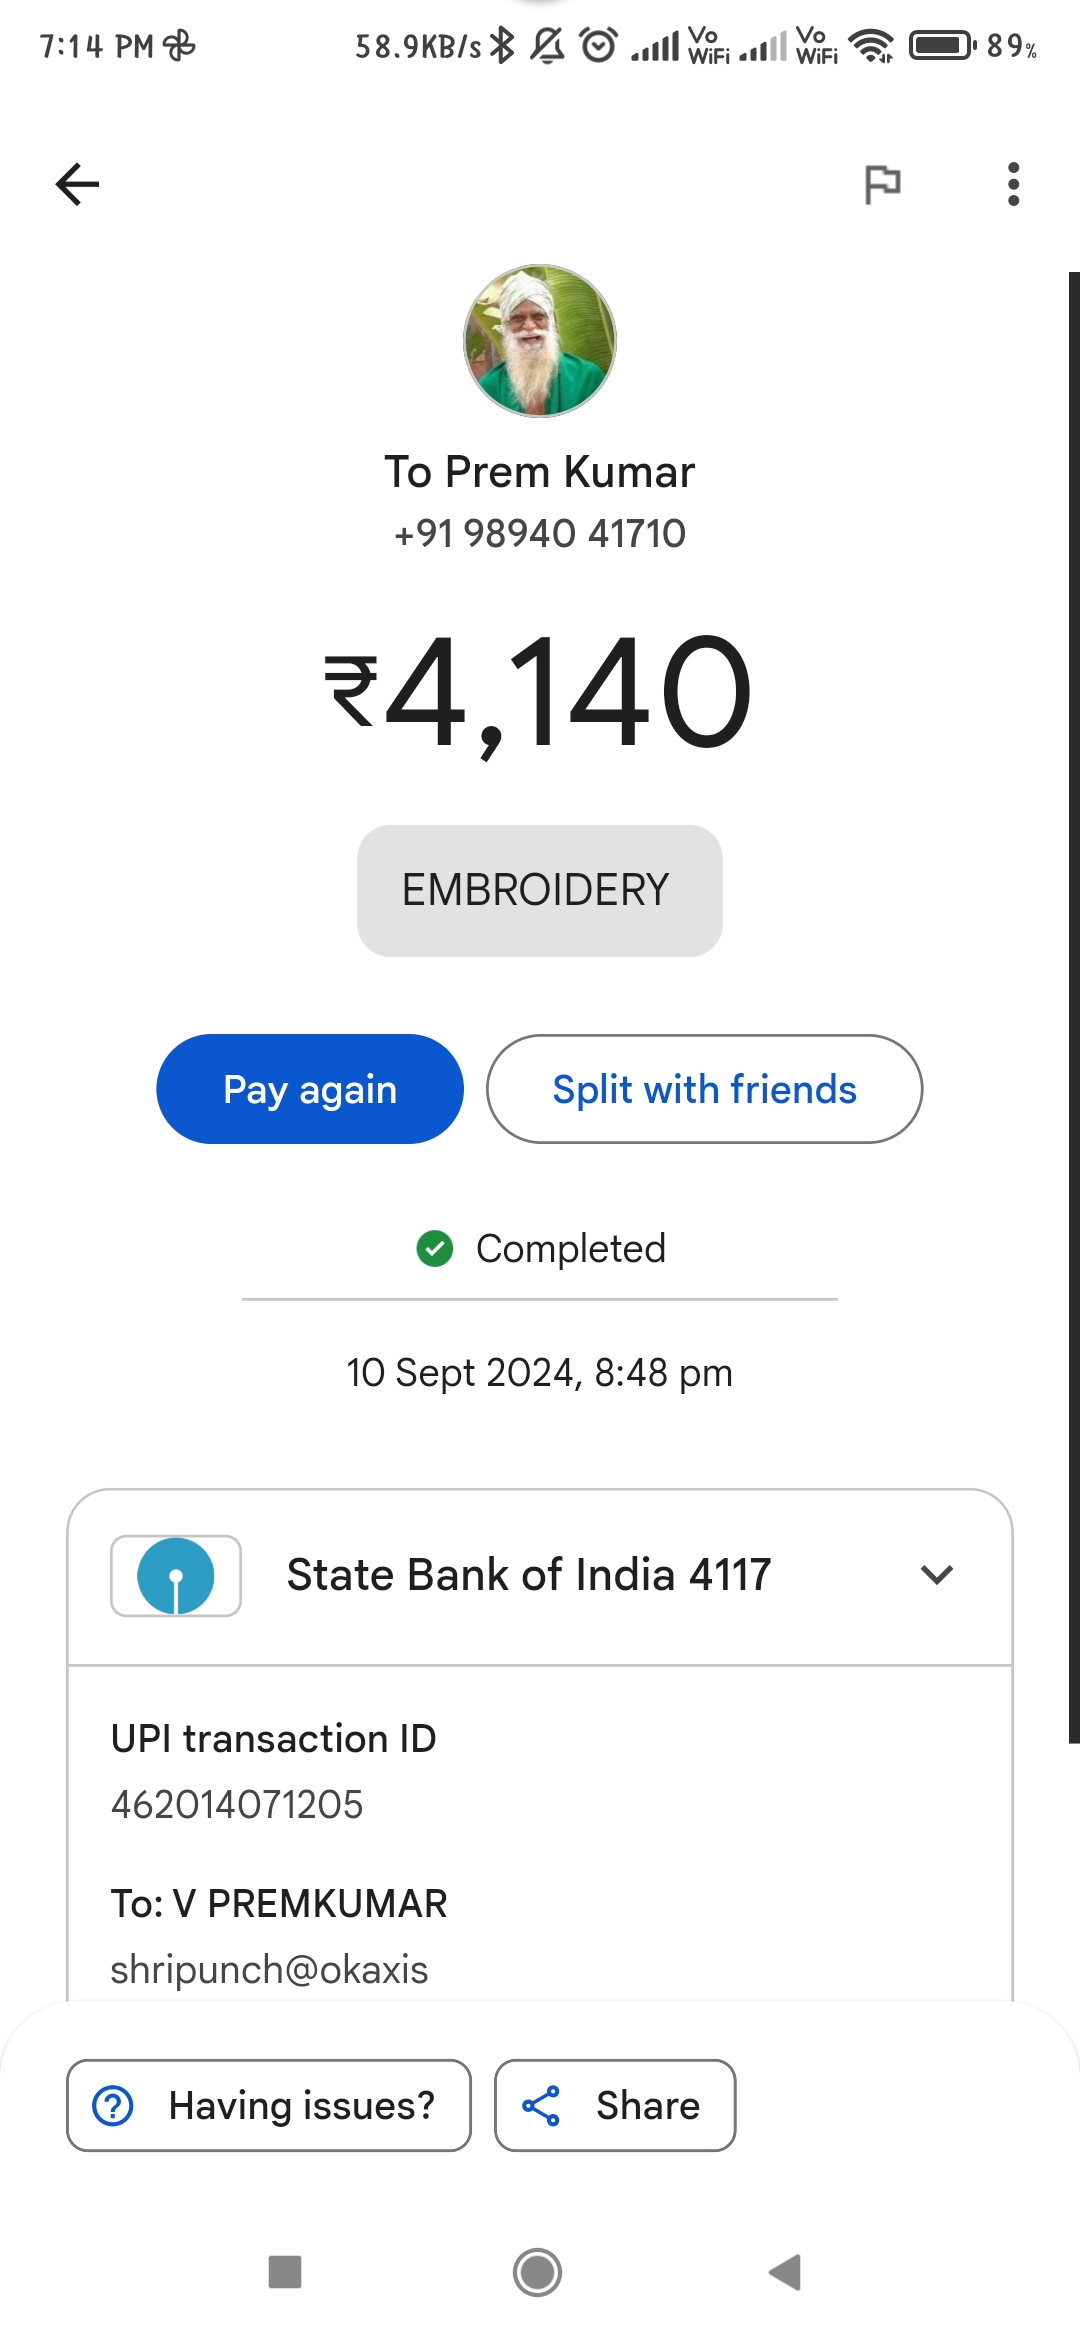
Task: Click the Pay again button
Action: tap(310, 1089)
